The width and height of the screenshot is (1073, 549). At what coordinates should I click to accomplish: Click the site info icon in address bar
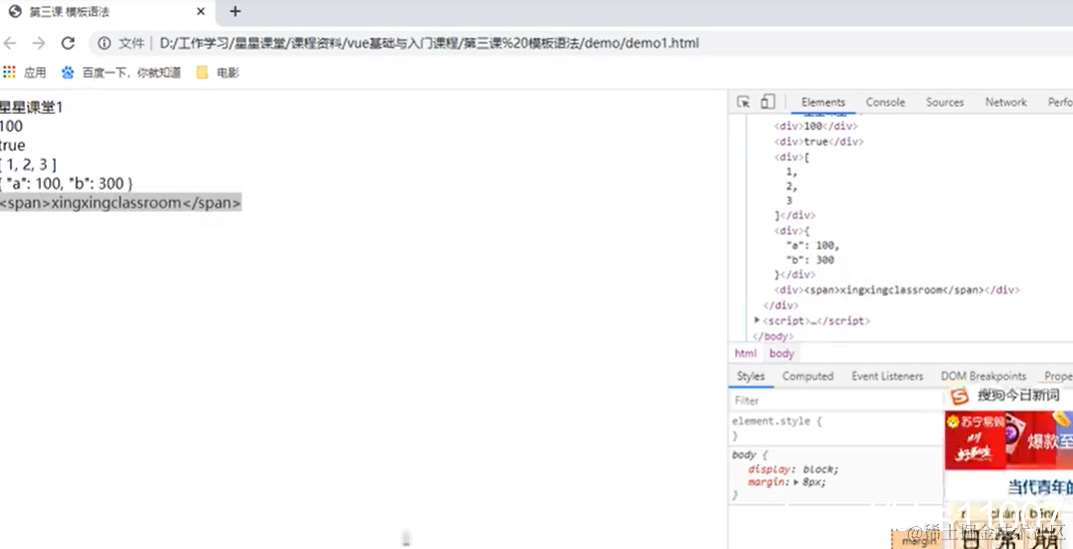tap(104, 43)
